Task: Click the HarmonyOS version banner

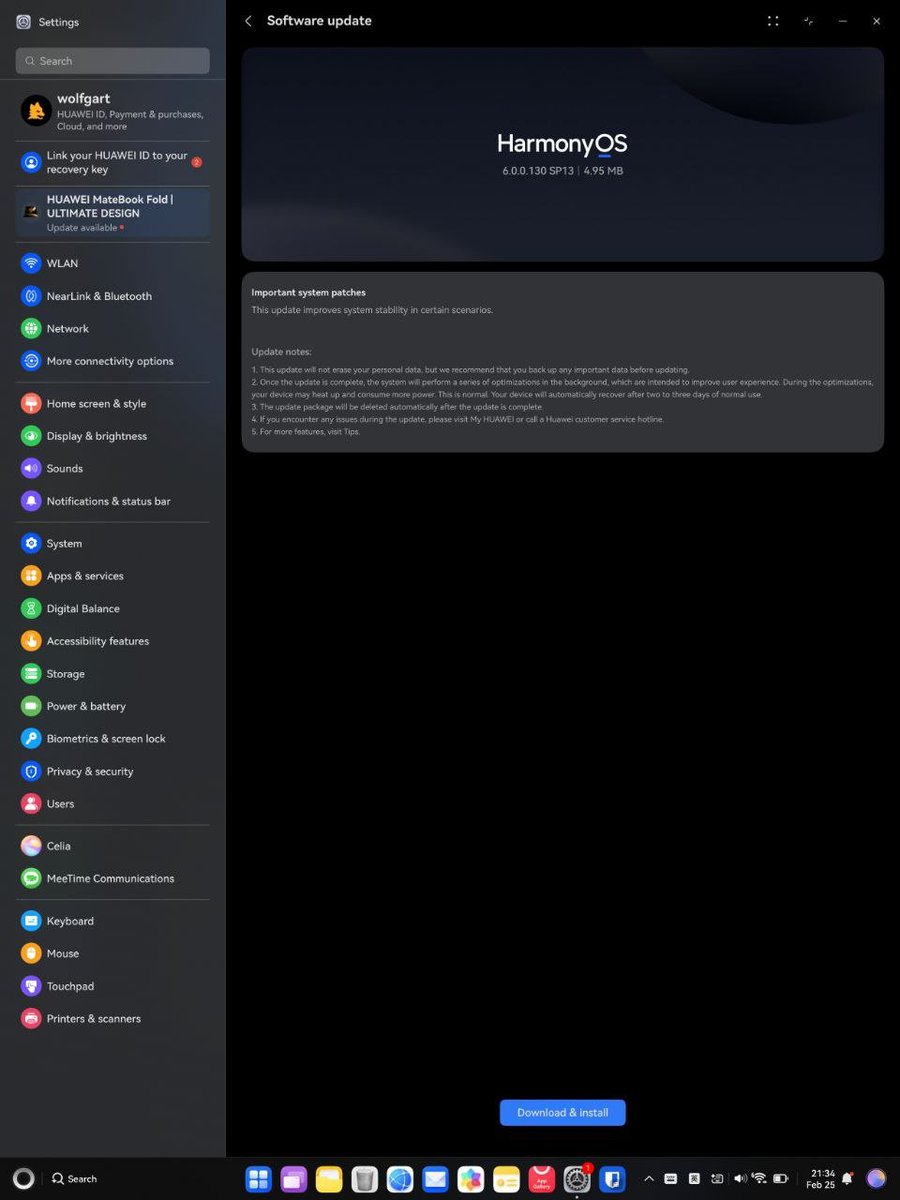Action: click(563, 154)
